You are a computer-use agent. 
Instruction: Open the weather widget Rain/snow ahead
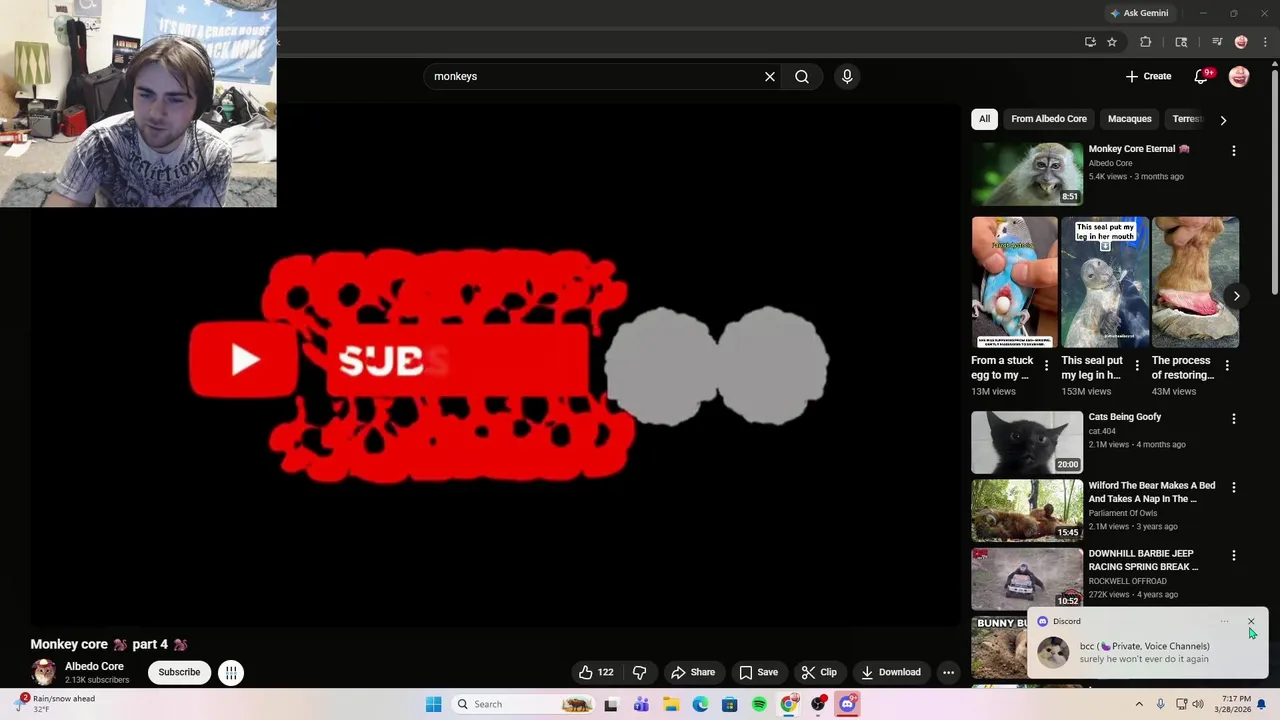tap(56, 703)
